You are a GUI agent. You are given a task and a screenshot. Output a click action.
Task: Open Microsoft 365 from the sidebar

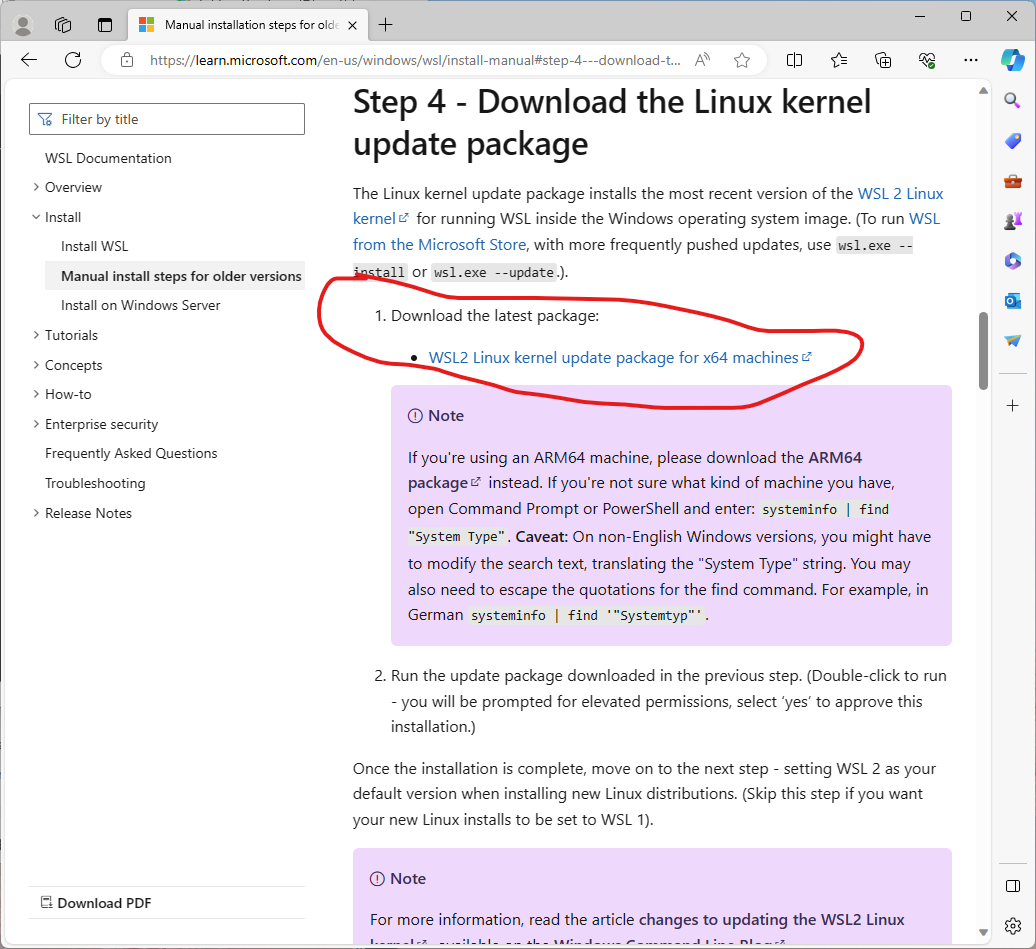[x=1012, y=261]
